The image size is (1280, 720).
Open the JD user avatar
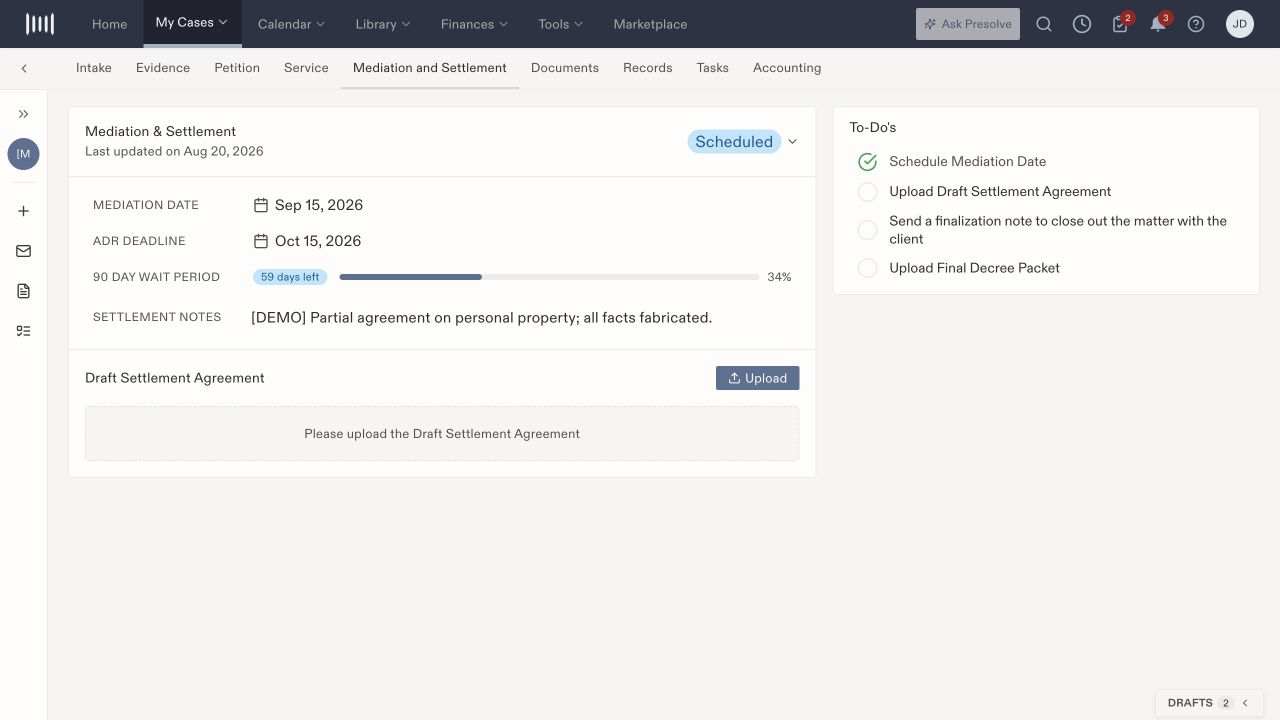1240,24
